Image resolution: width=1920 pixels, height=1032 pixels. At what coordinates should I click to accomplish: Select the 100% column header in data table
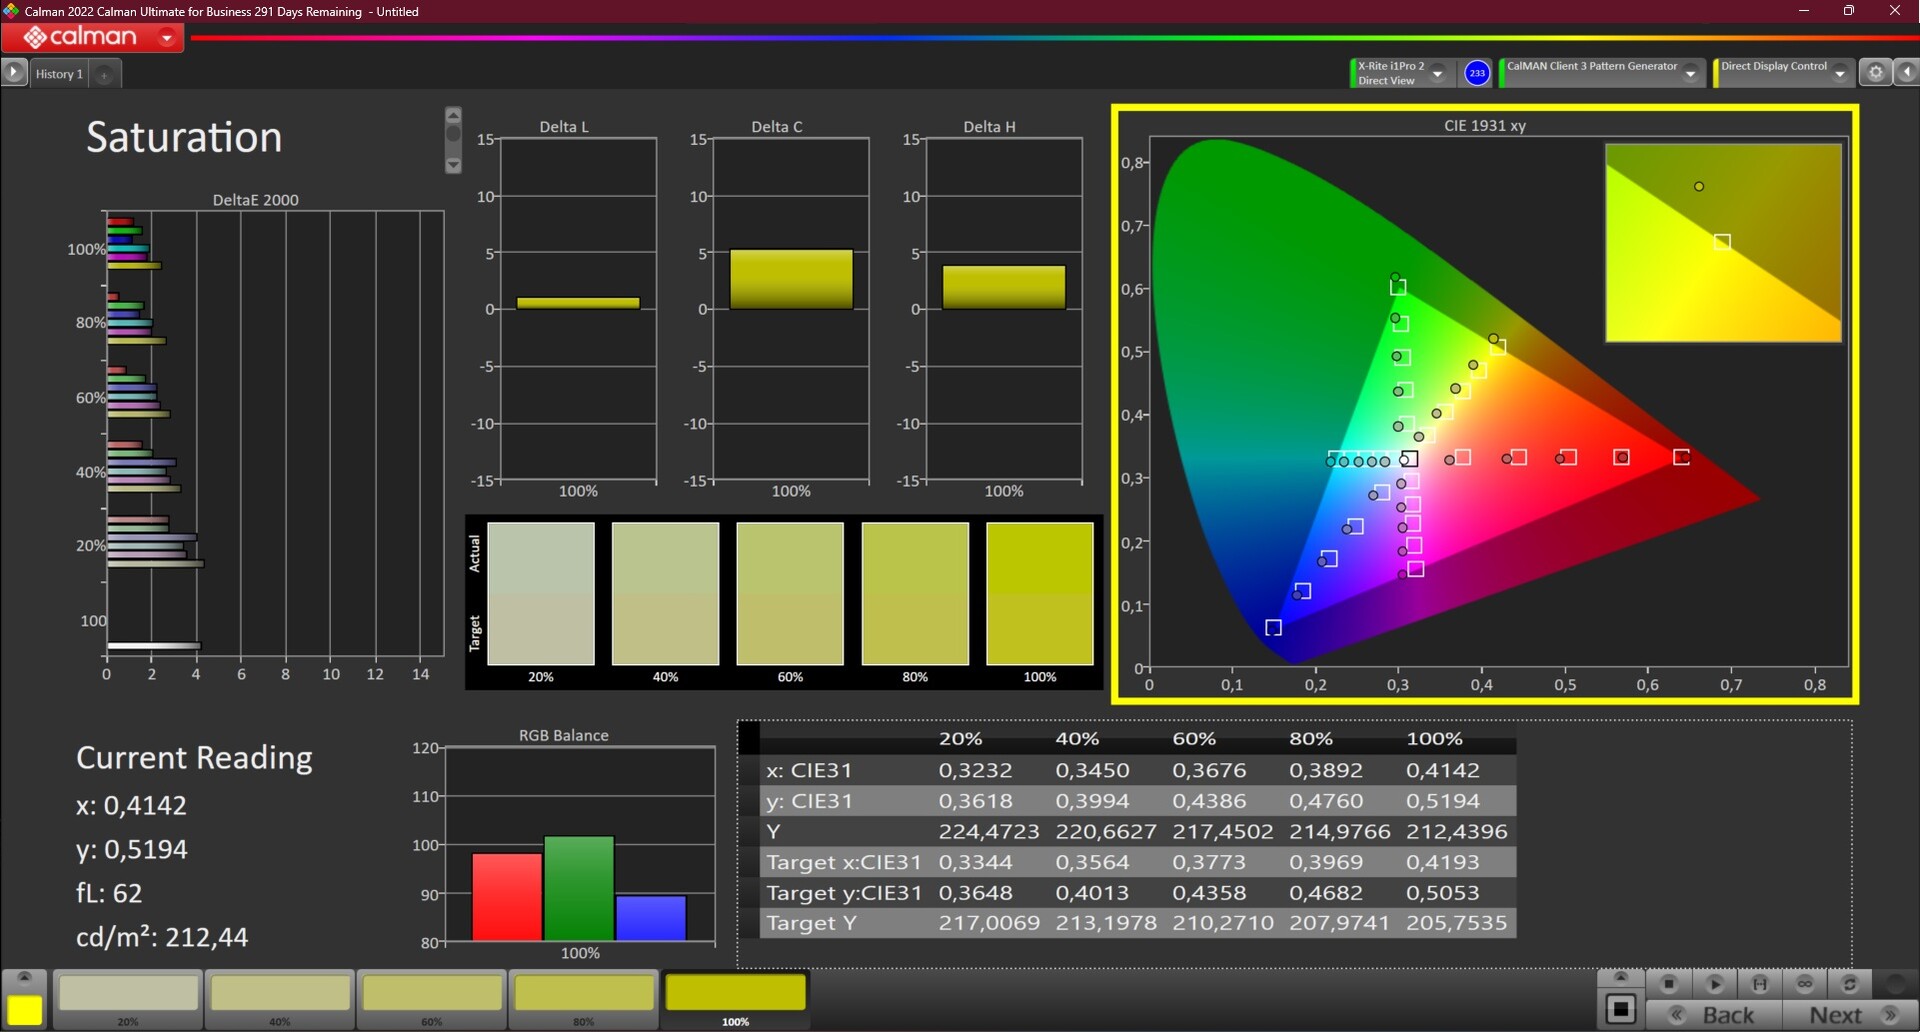[1434, 739]
